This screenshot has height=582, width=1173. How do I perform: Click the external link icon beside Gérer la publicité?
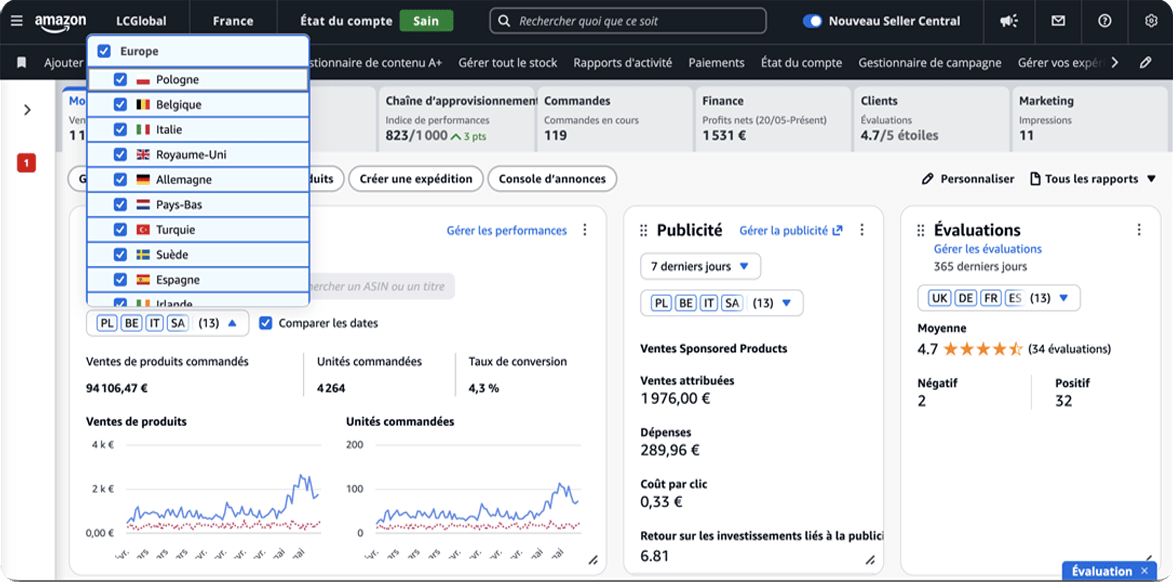click(x=837, y=230)
